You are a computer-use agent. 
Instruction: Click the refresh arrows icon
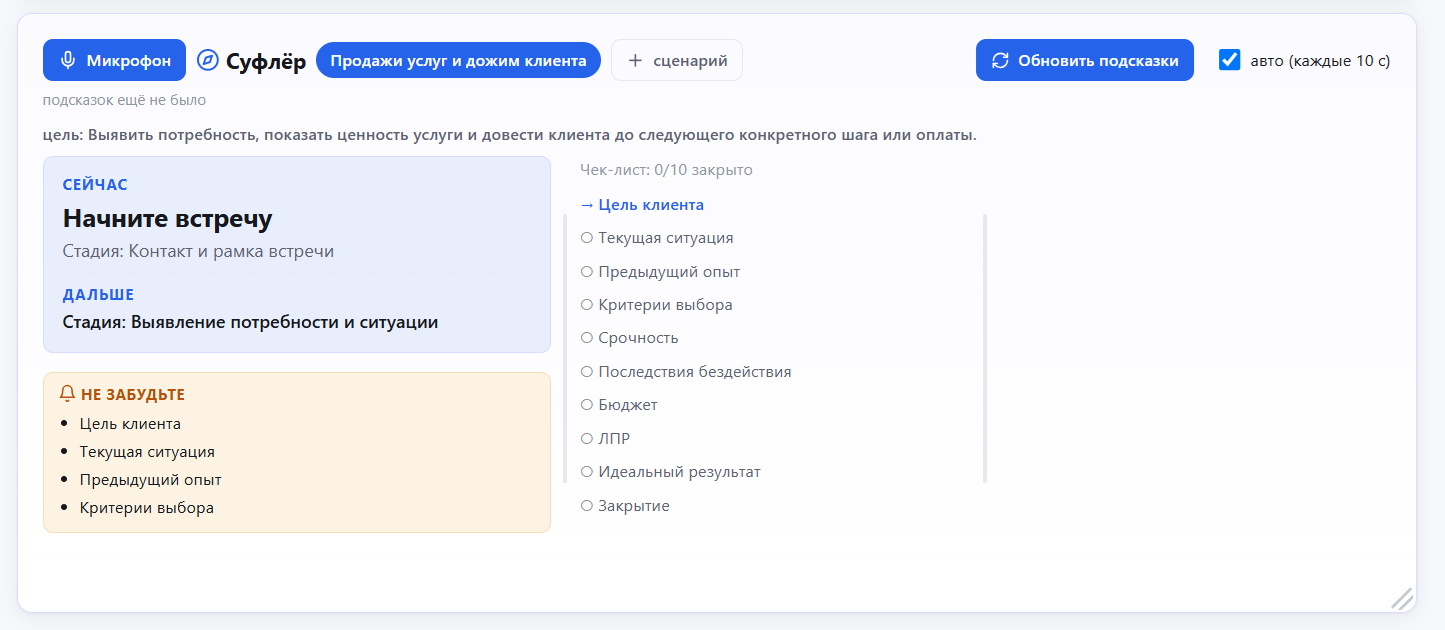coord(1000,60)
